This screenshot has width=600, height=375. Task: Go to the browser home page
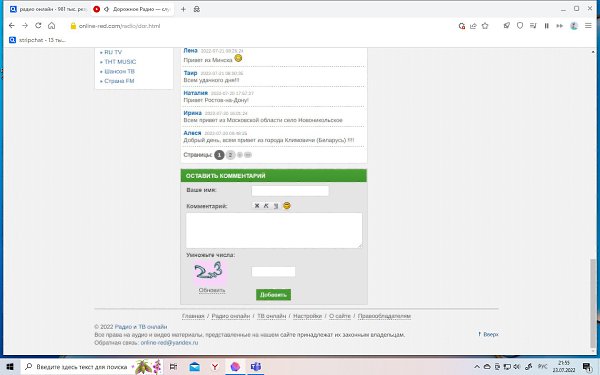click(x=52, y=26)
